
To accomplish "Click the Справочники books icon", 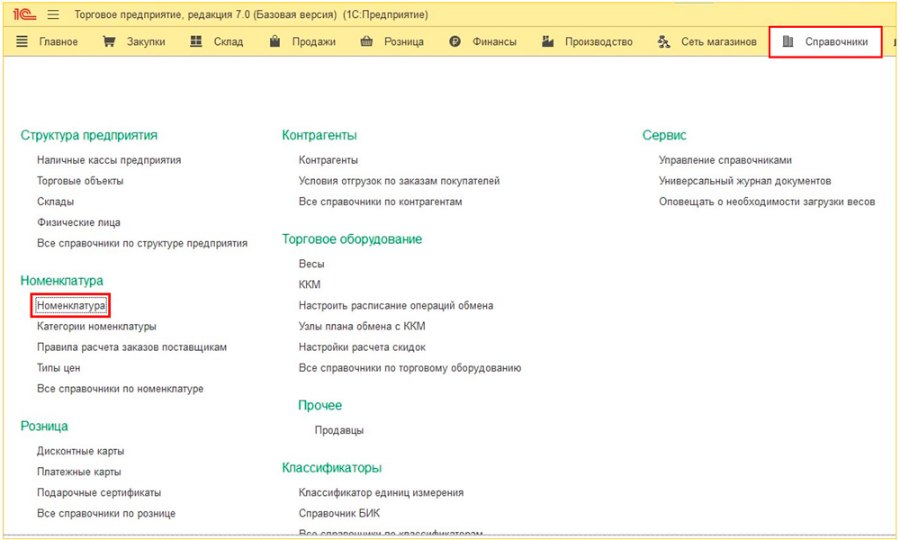I will pos(788,41).
